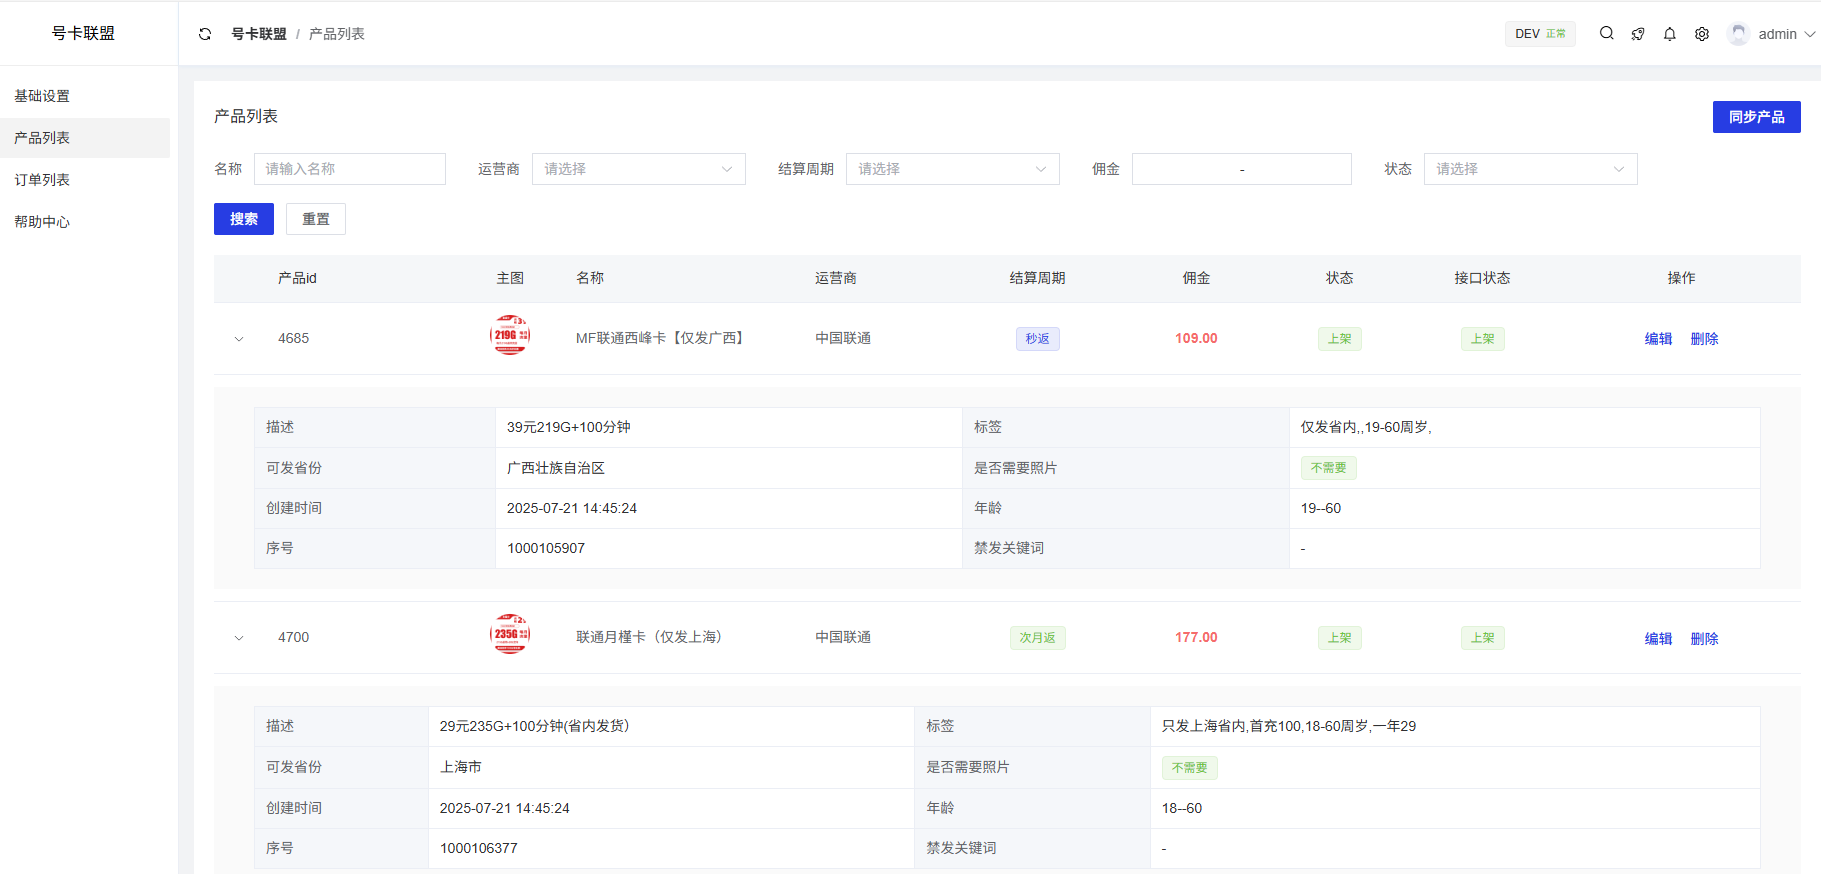The image size is (1821, 874).
Task: Collapse the row for product 4685
Action: point(239,339)
